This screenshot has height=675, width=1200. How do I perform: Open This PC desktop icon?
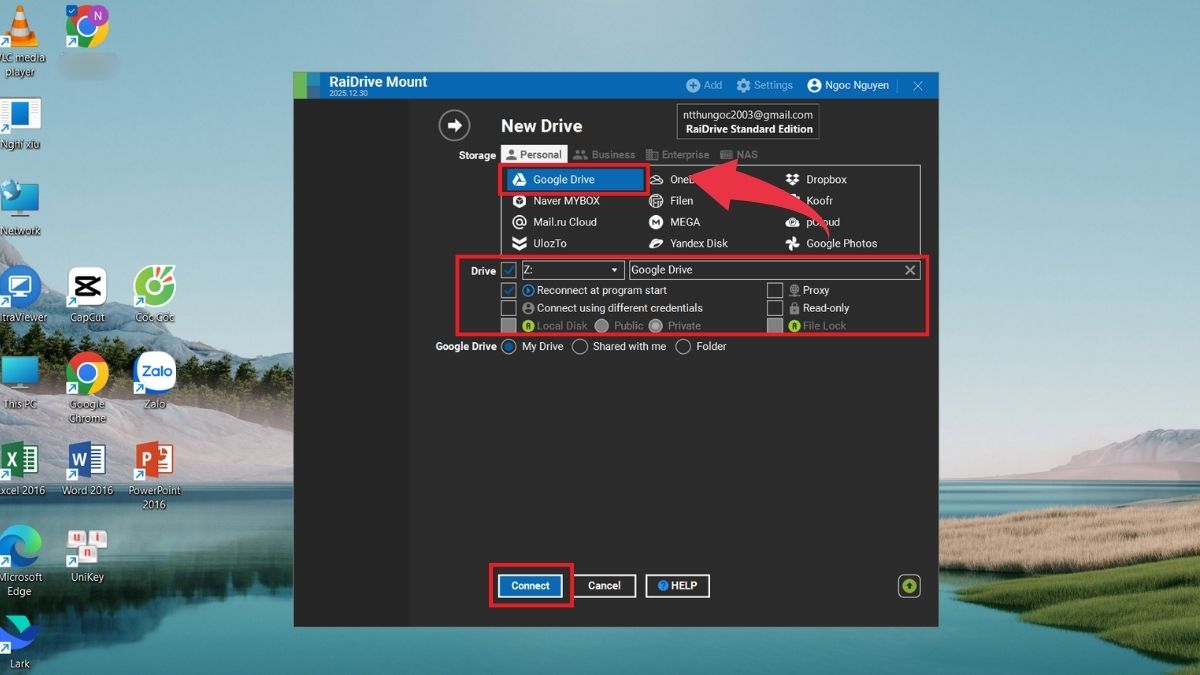tap(19, 382)
